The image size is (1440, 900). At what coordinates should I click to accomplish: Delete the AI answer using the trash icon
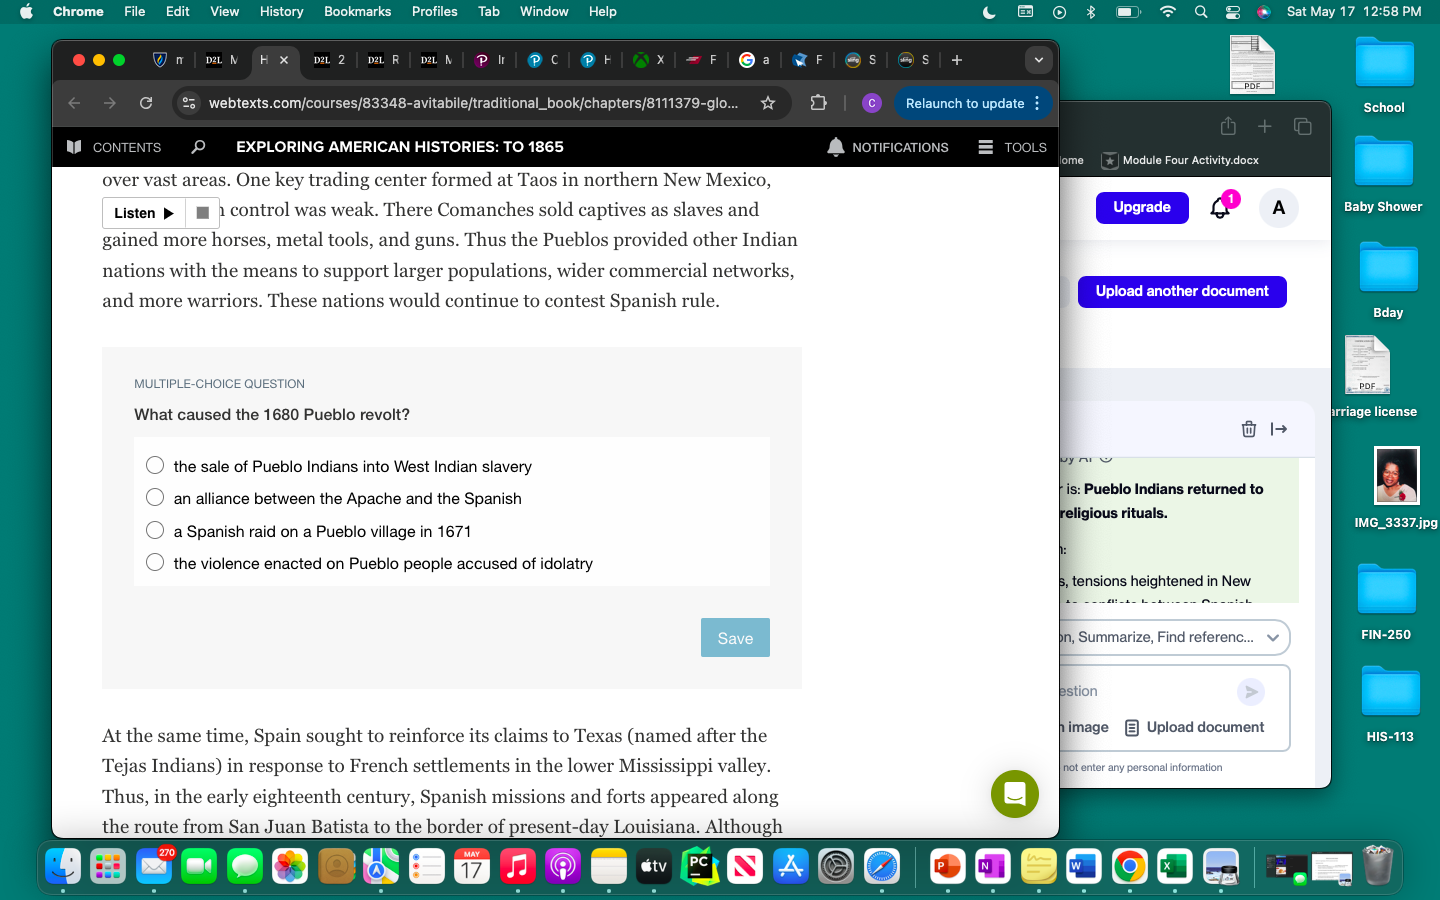point(1249,429)
